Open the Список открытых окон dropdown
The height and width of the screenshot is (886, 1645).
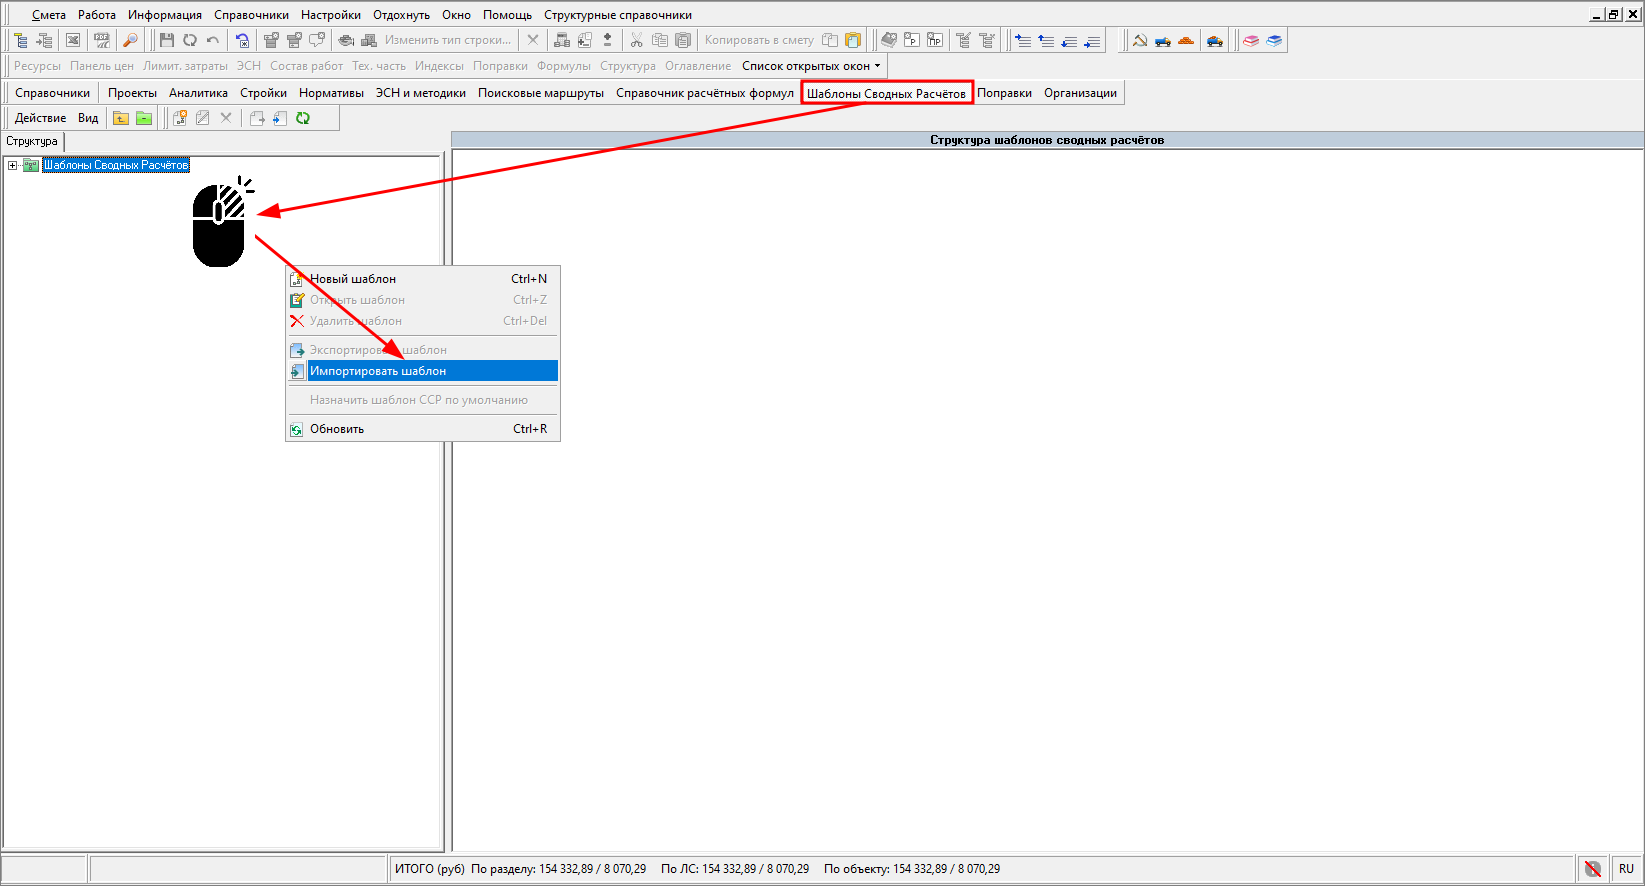[811, 66]
